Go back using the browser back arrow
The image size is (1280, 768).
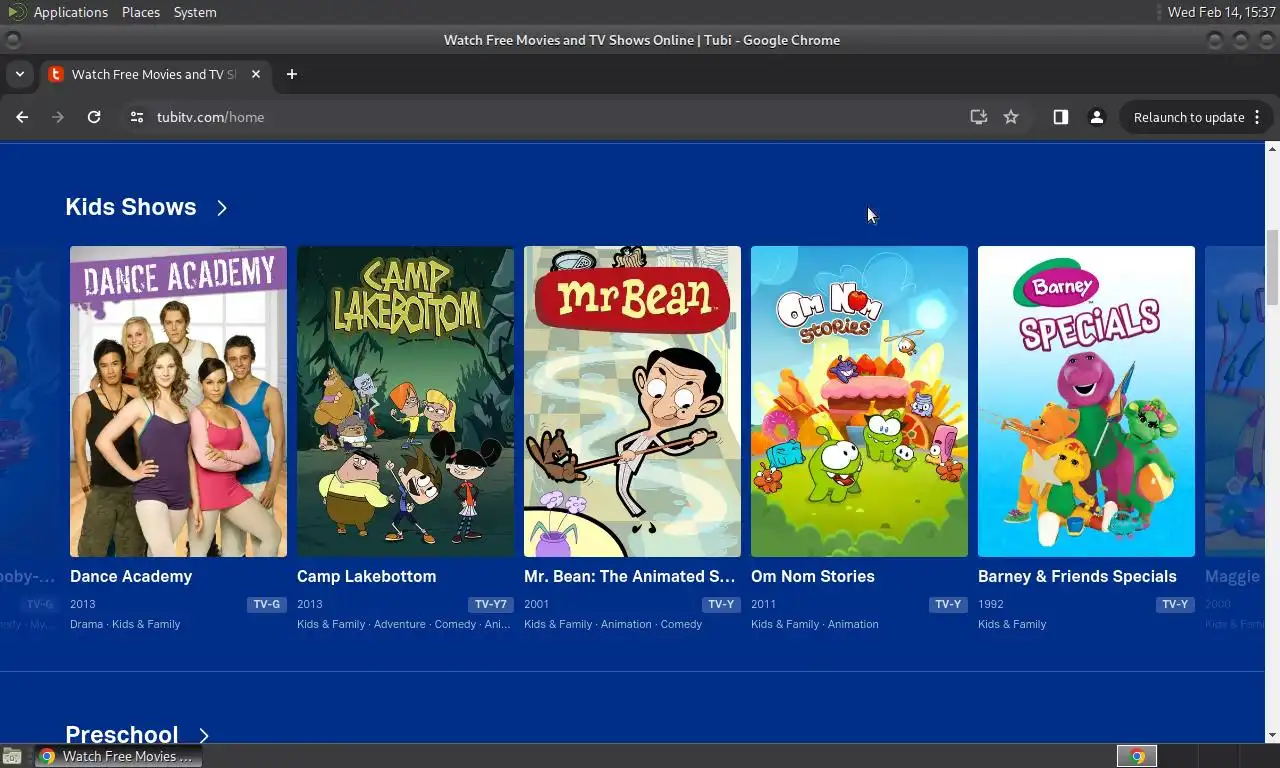22,117
